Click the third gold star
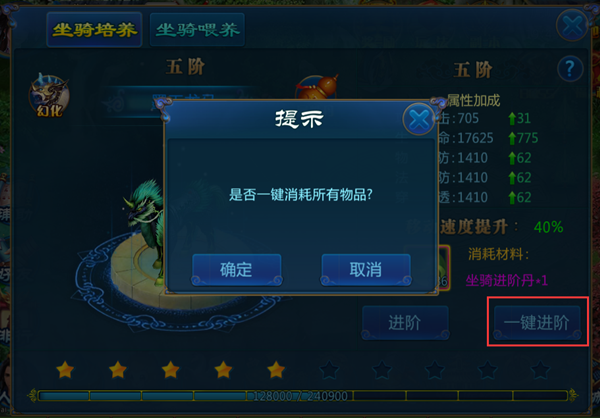Screen dimensions: 600x418 (x=170, y=369)
